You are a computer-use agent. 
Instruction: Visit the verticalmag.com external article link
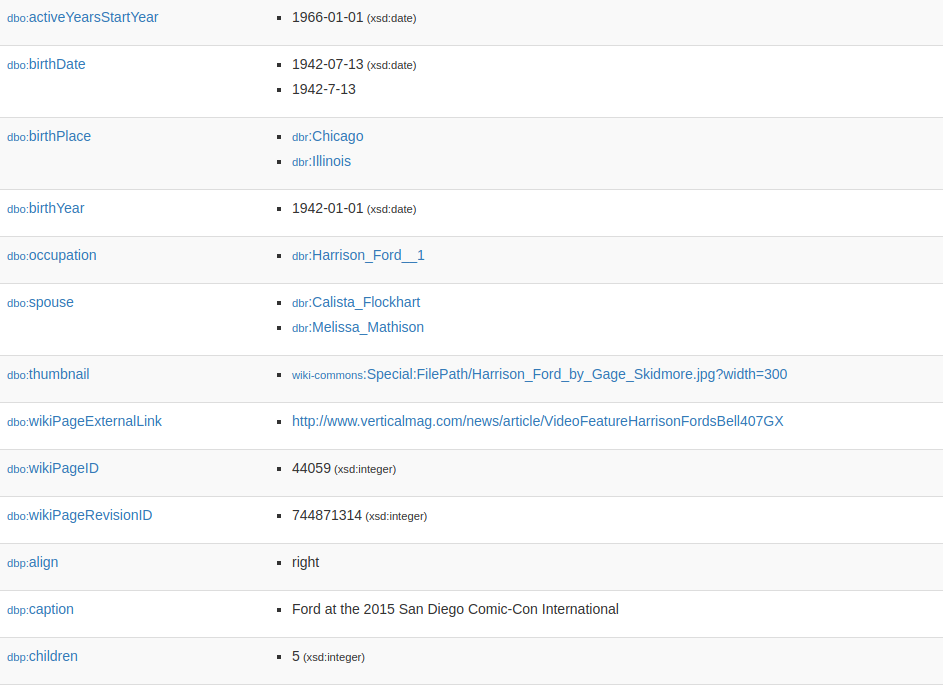click(537, 421)
